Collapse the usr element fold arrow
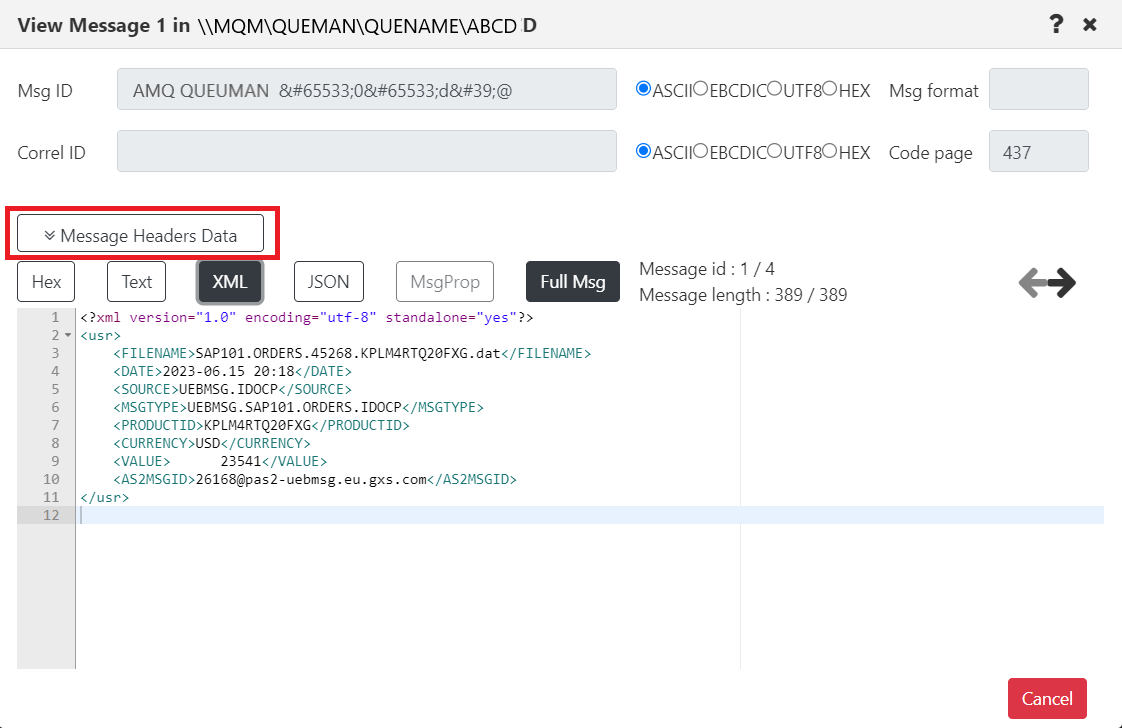 (x=68, y=335)
